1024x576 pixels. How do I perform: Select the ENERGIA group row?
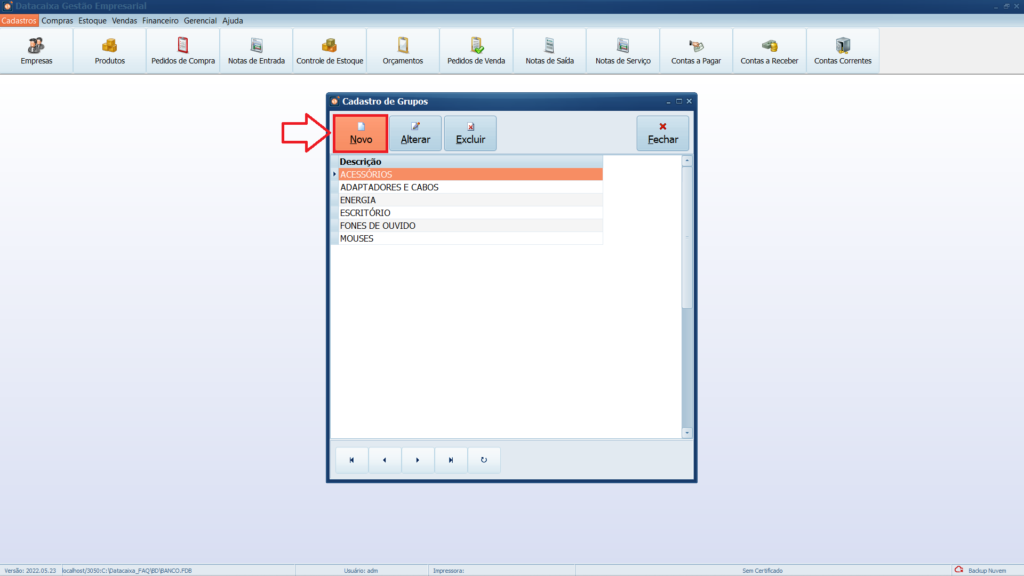click(x=470, y=200)
